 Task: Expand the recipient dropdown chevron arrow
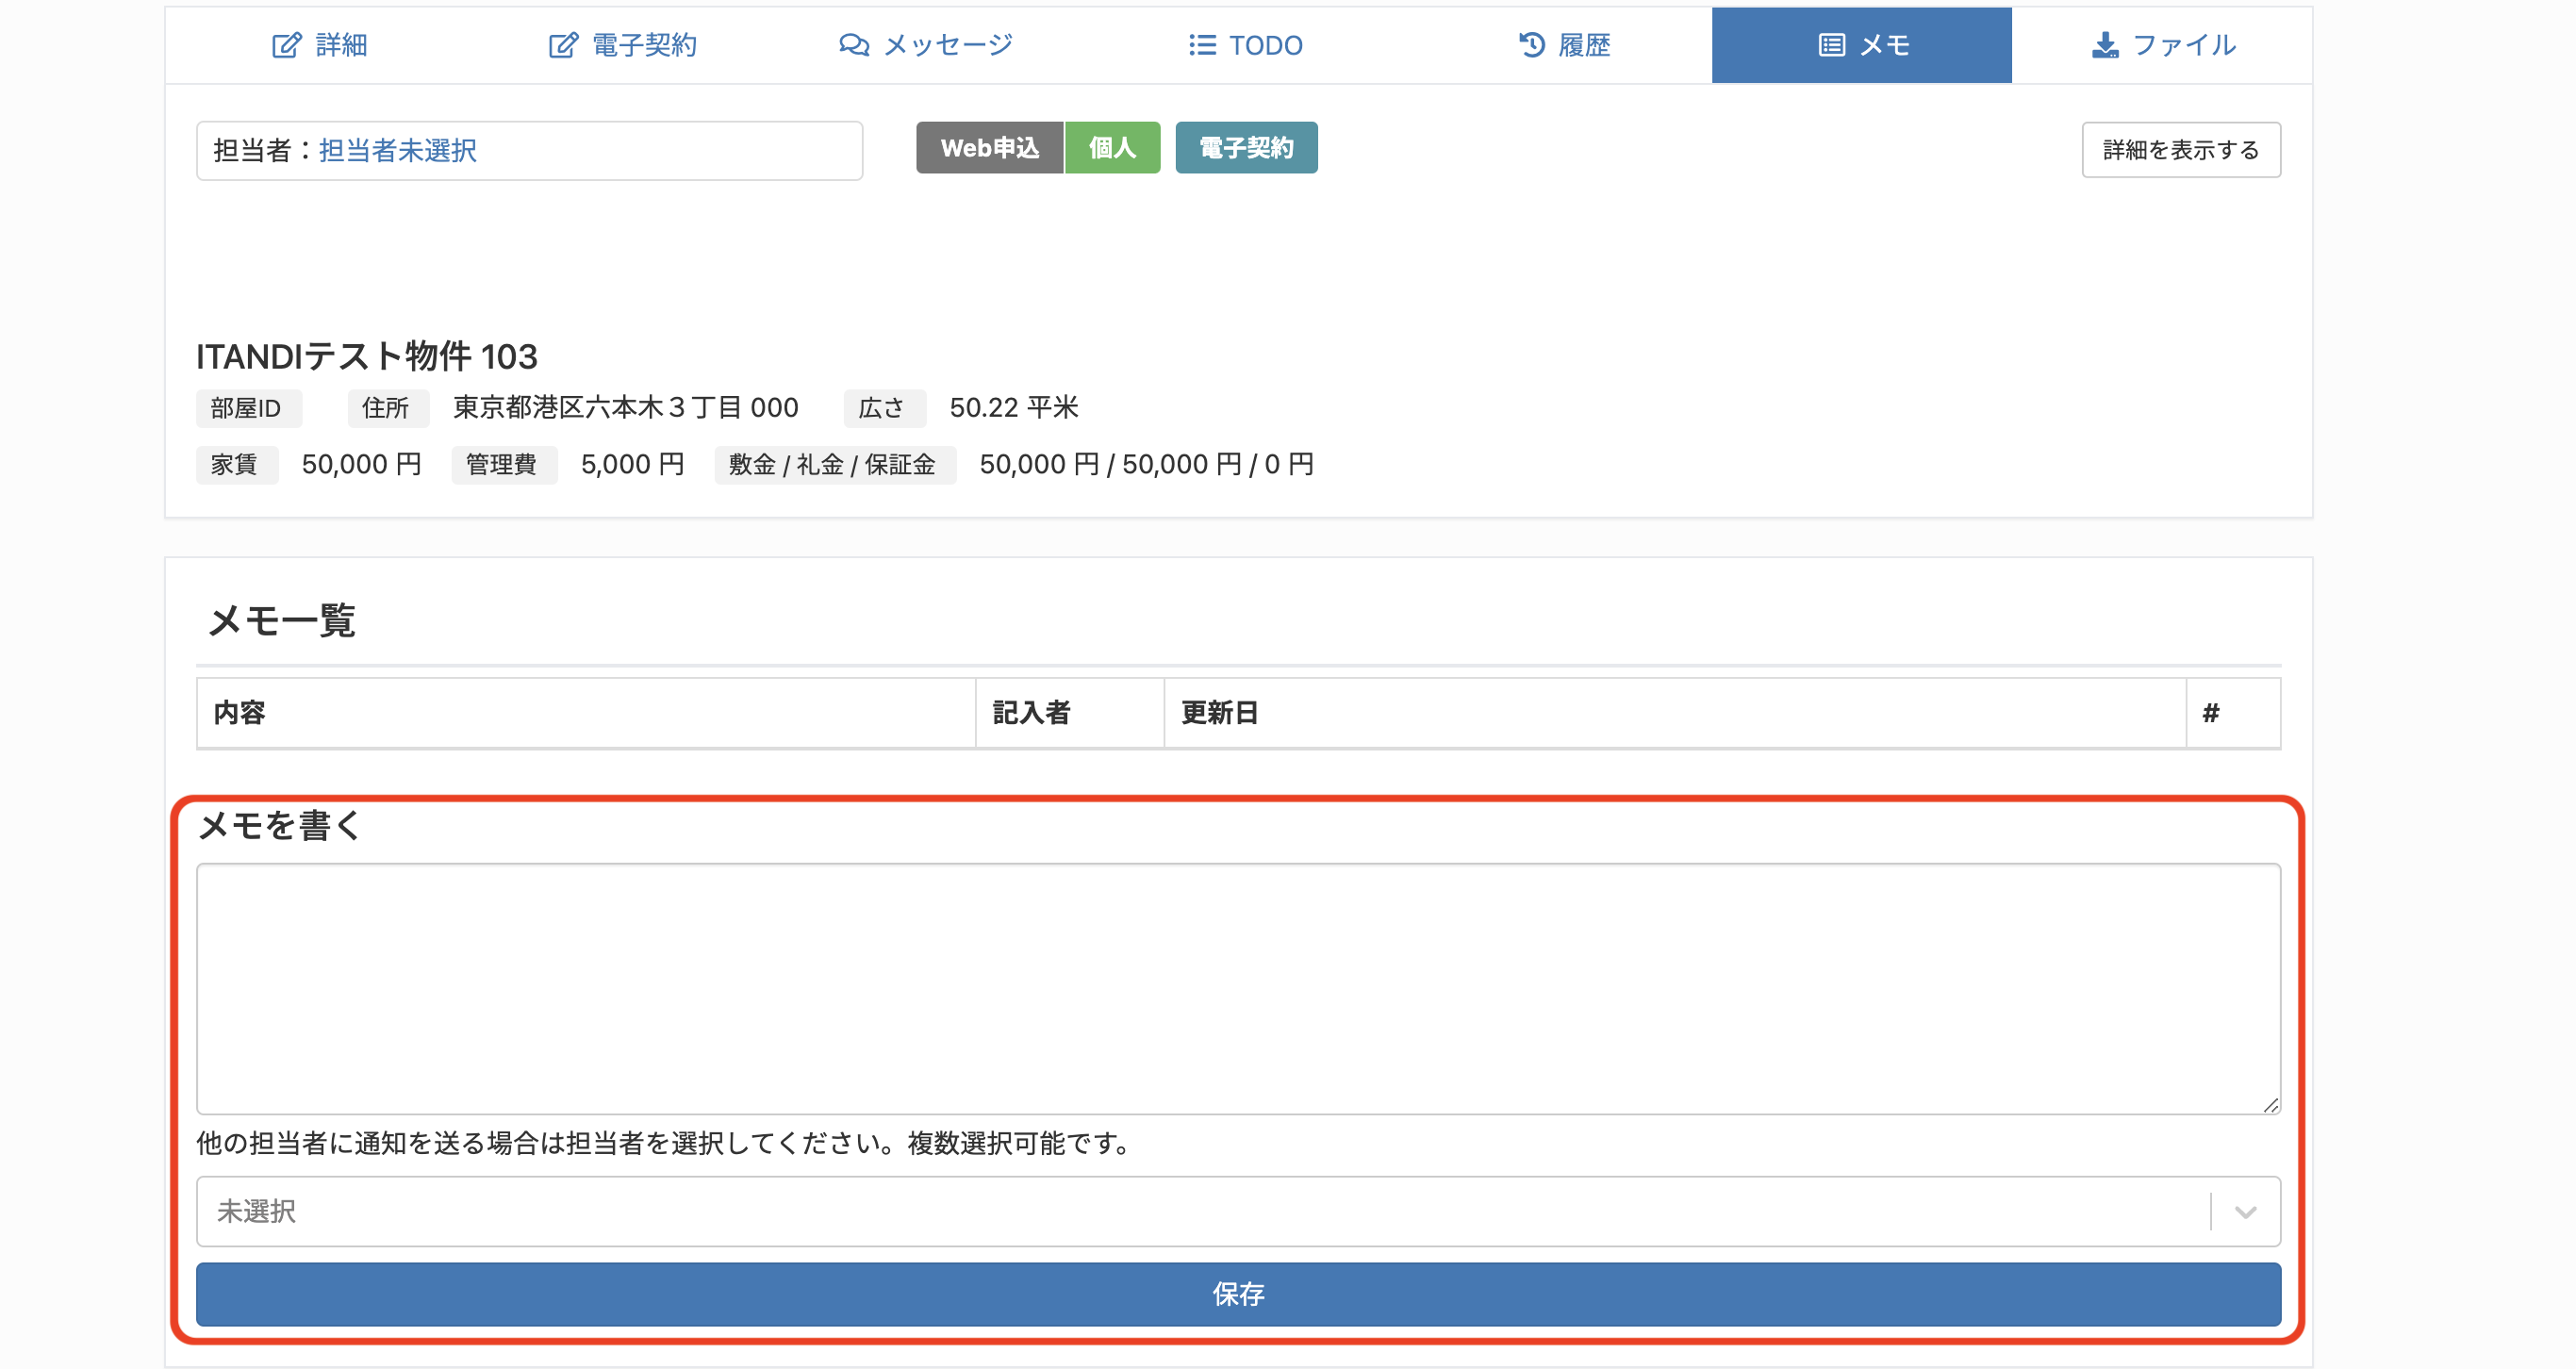(2245, 1212)
